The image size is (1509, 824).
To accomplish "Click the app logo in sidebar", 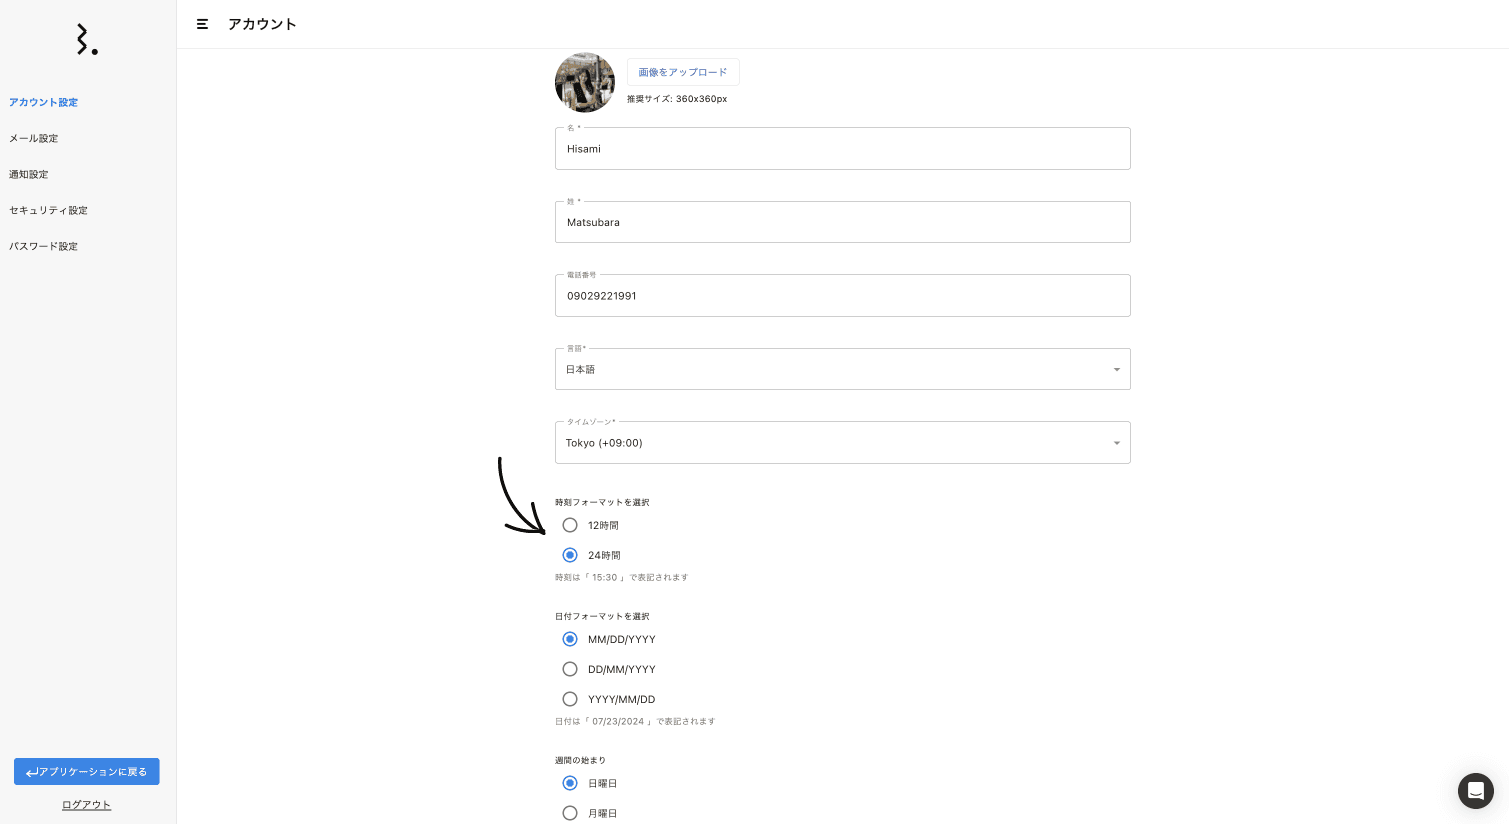I will coord(87,40).
